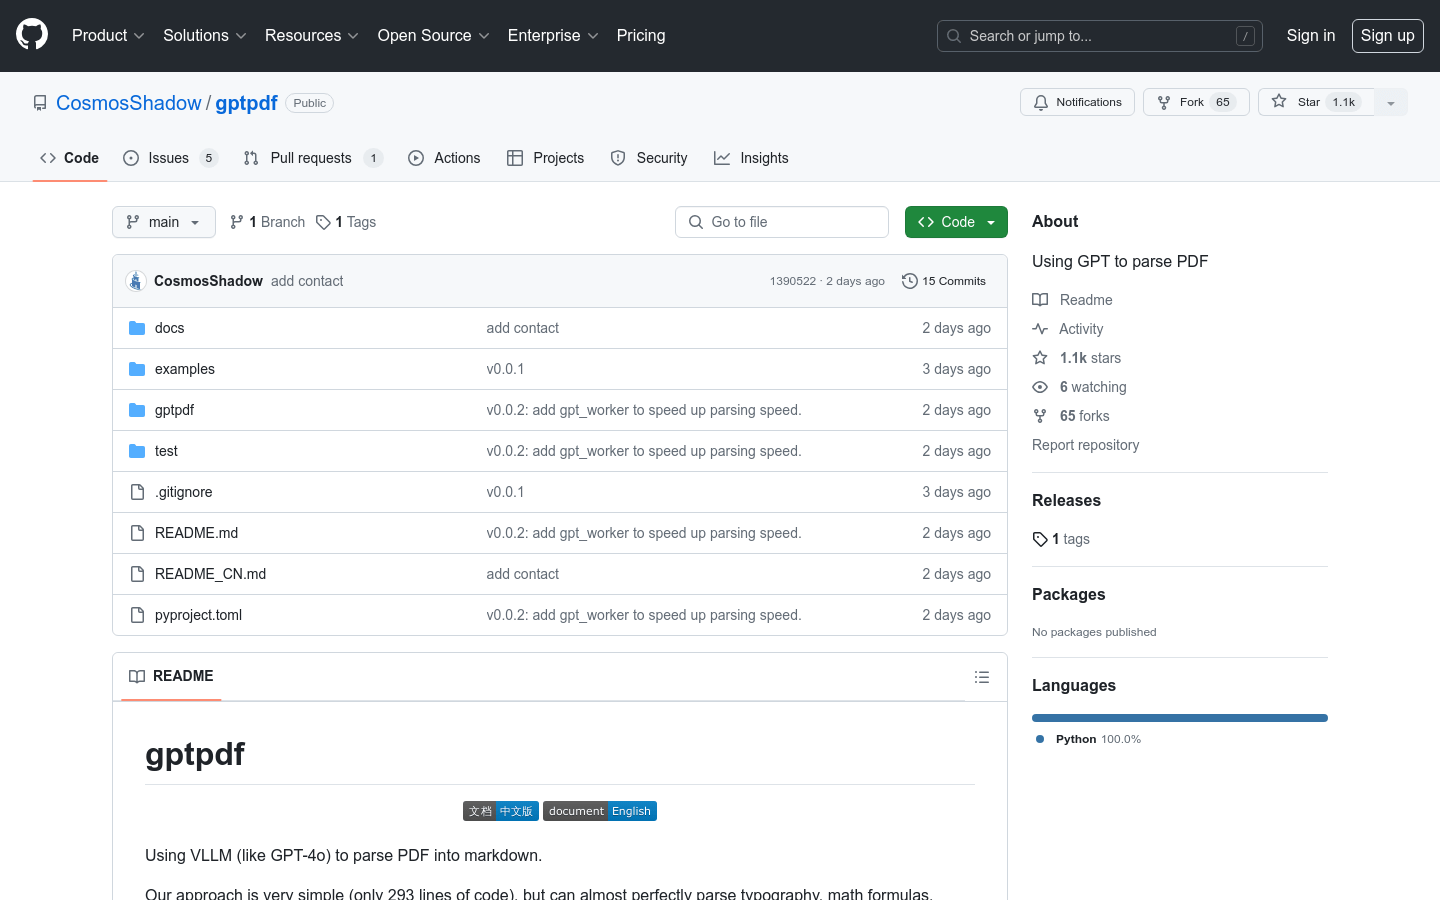The image size is (1440, 900).
Task: Click the Fork icon button
Action: tap(1195, 102)
